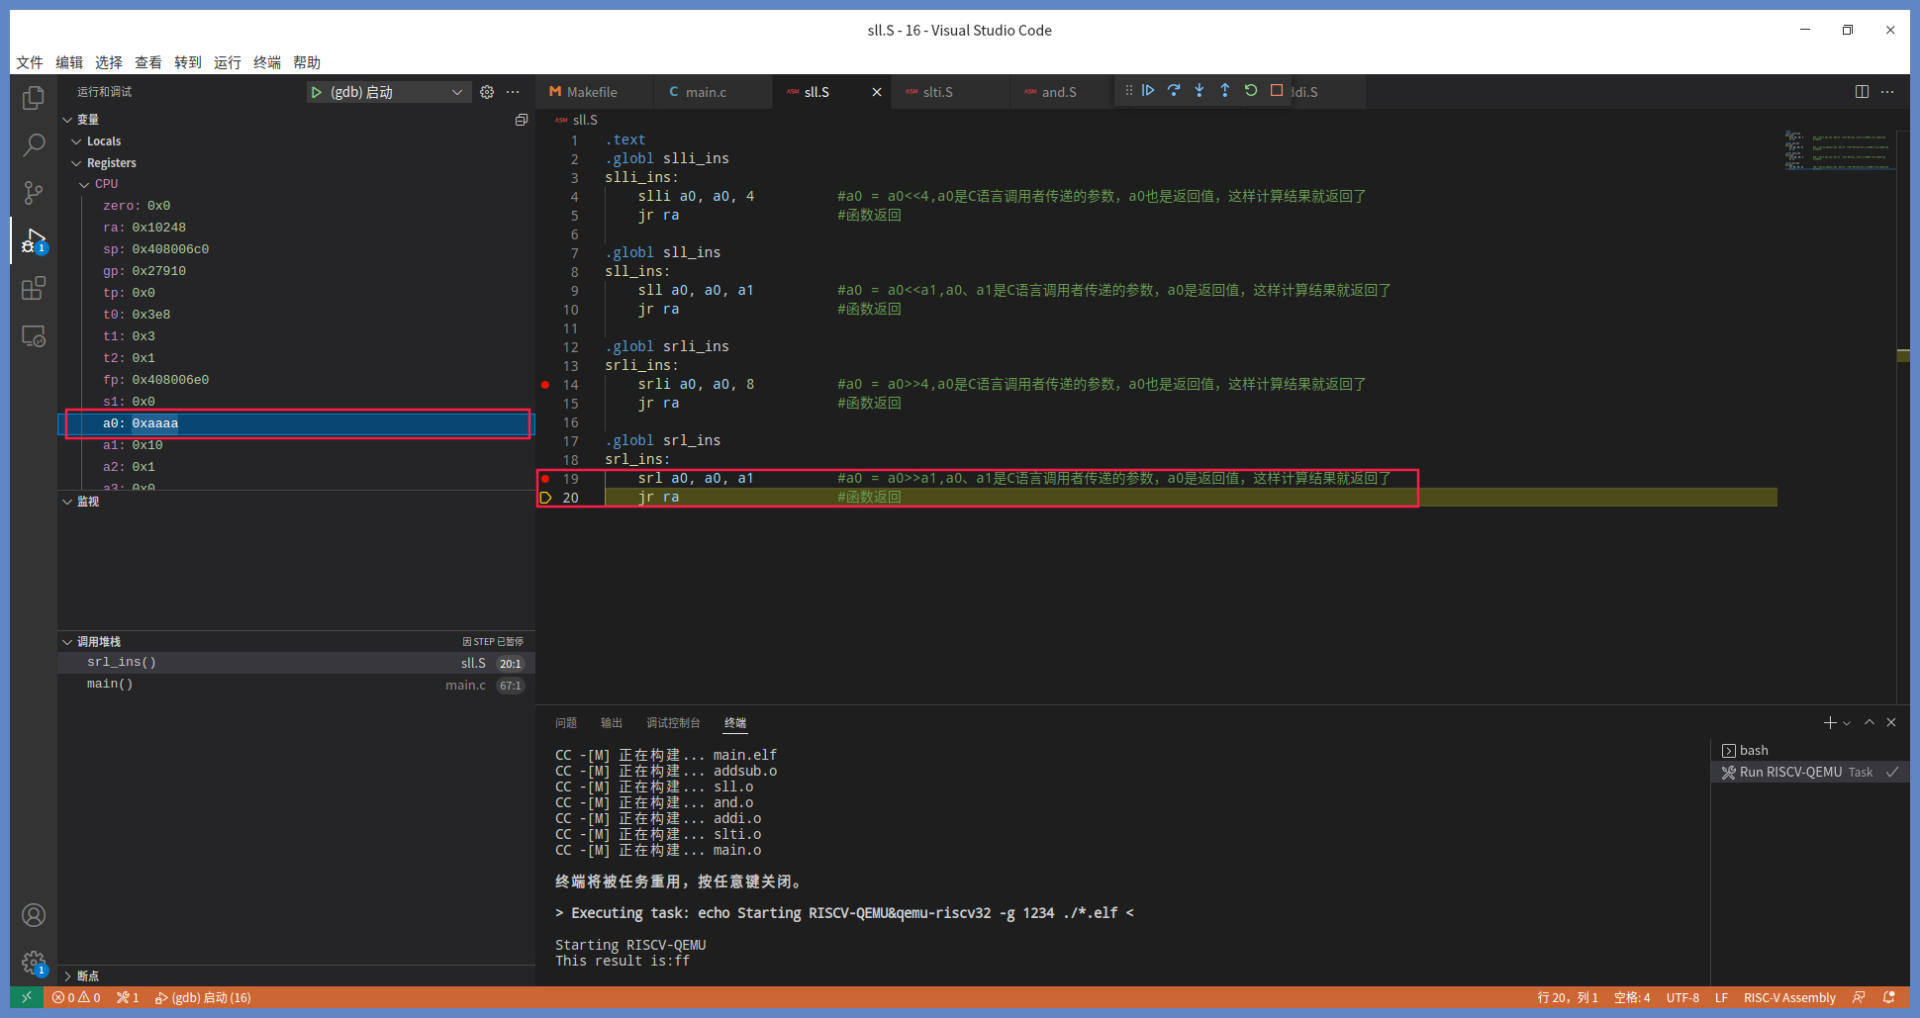The height and width of the screenshot is (1018, 1920).
Task: Select the main() stack frame
Action: point(110,684)
